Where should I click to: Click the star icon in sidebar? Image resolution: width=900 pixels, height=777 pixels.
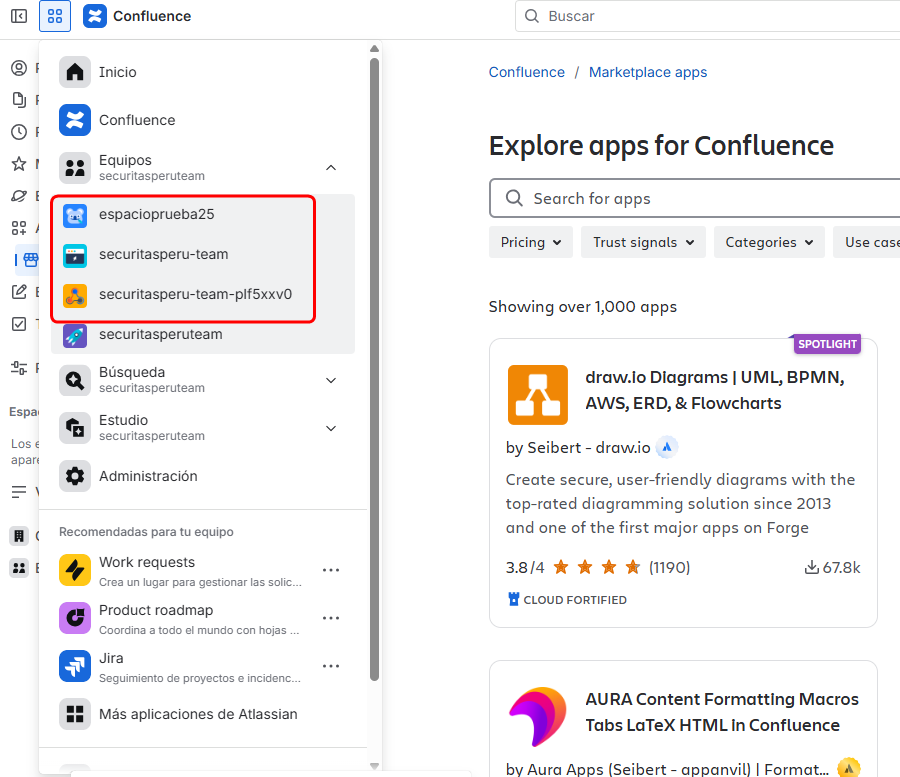[x=19, y=164]
